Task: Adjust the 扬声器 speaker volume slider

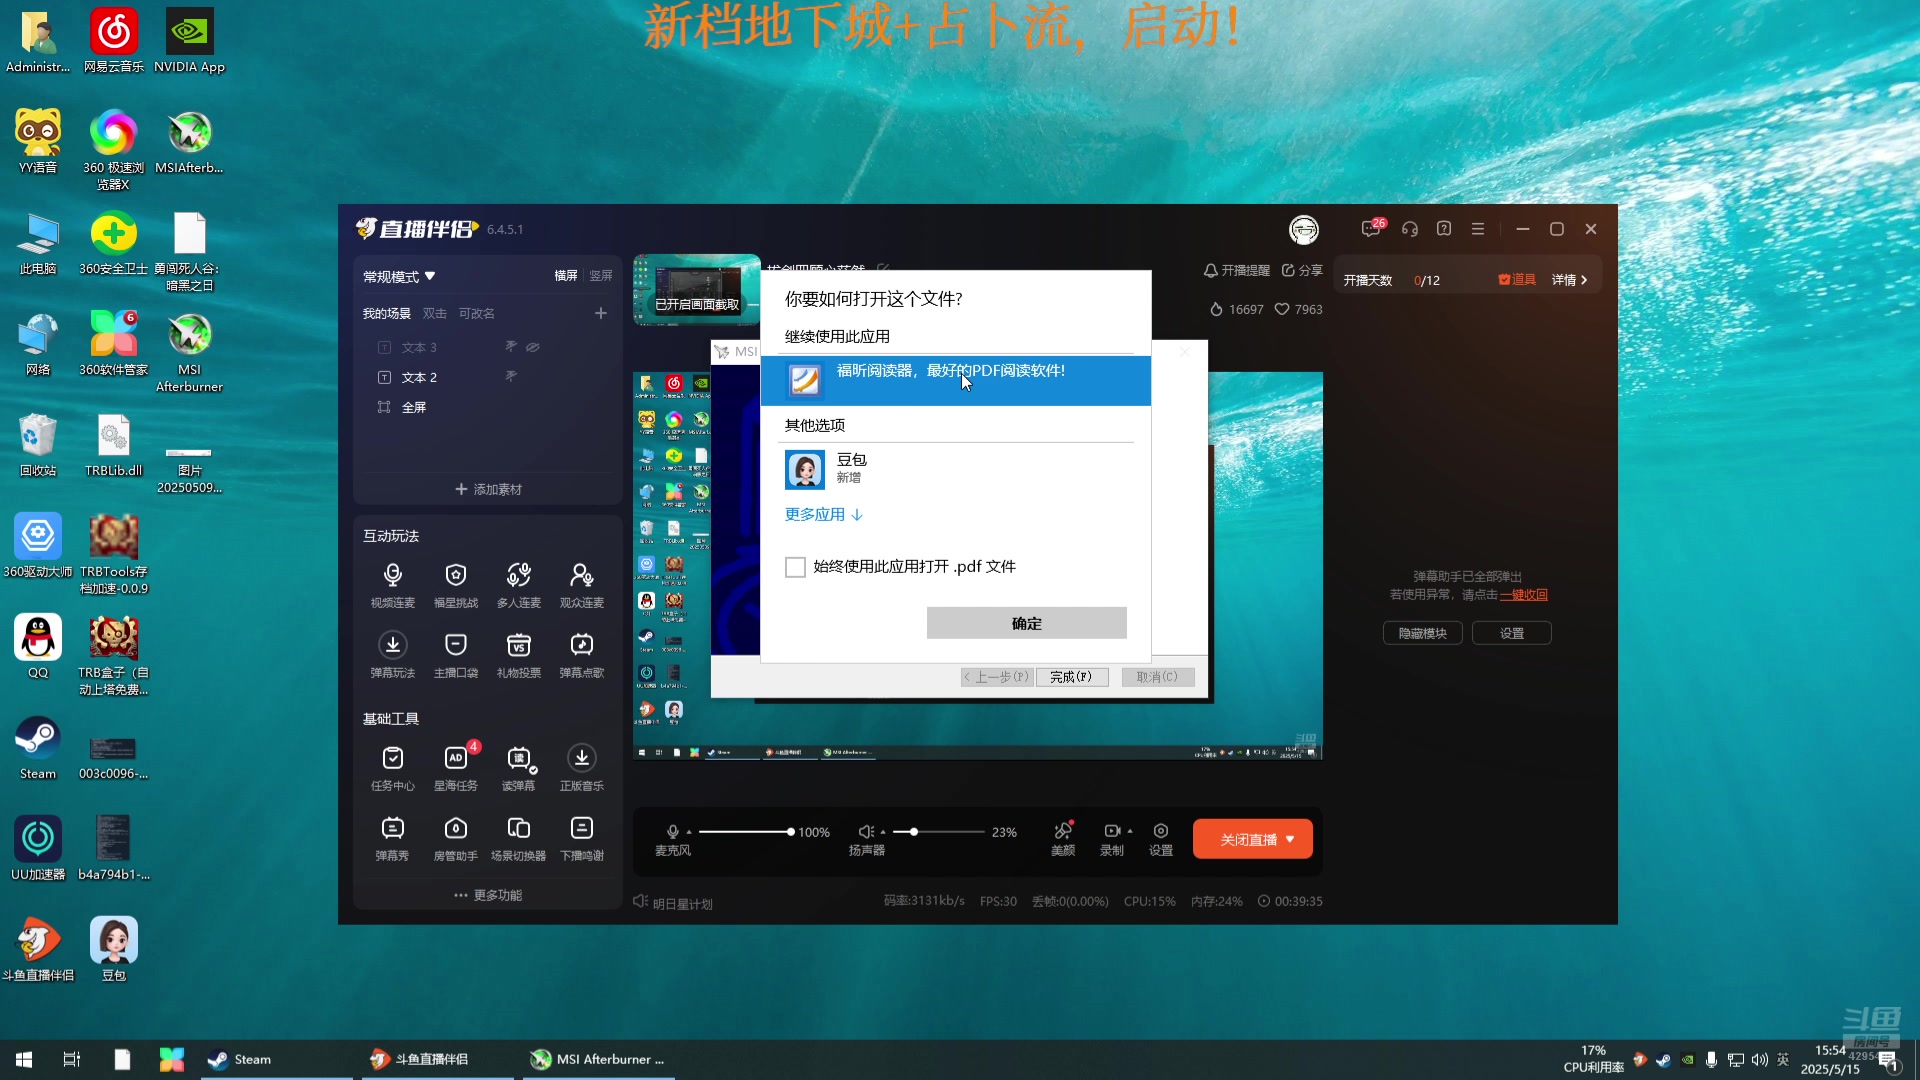Action: 914,832
